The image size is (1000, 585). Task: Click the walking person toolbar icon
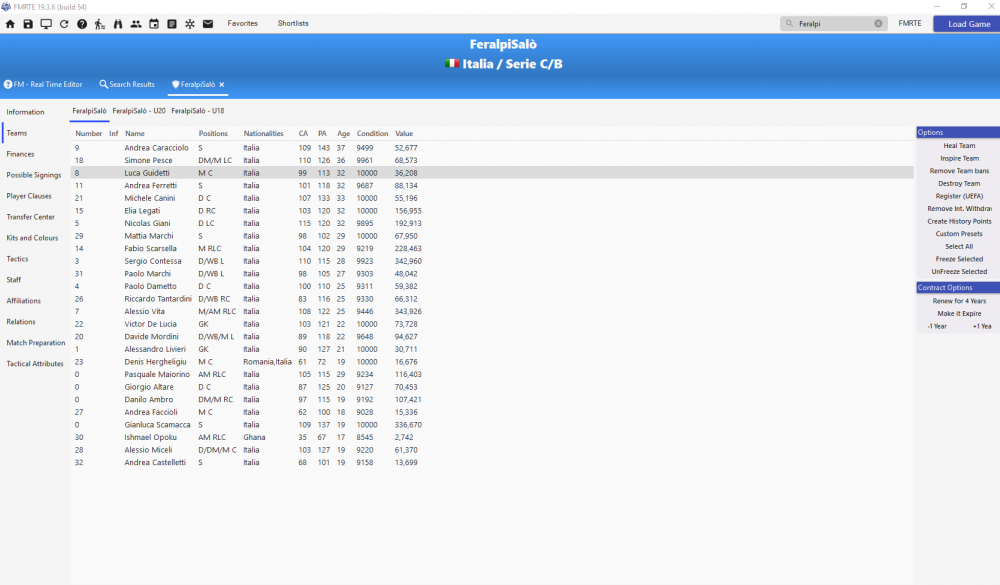click(x=99, y=24)
